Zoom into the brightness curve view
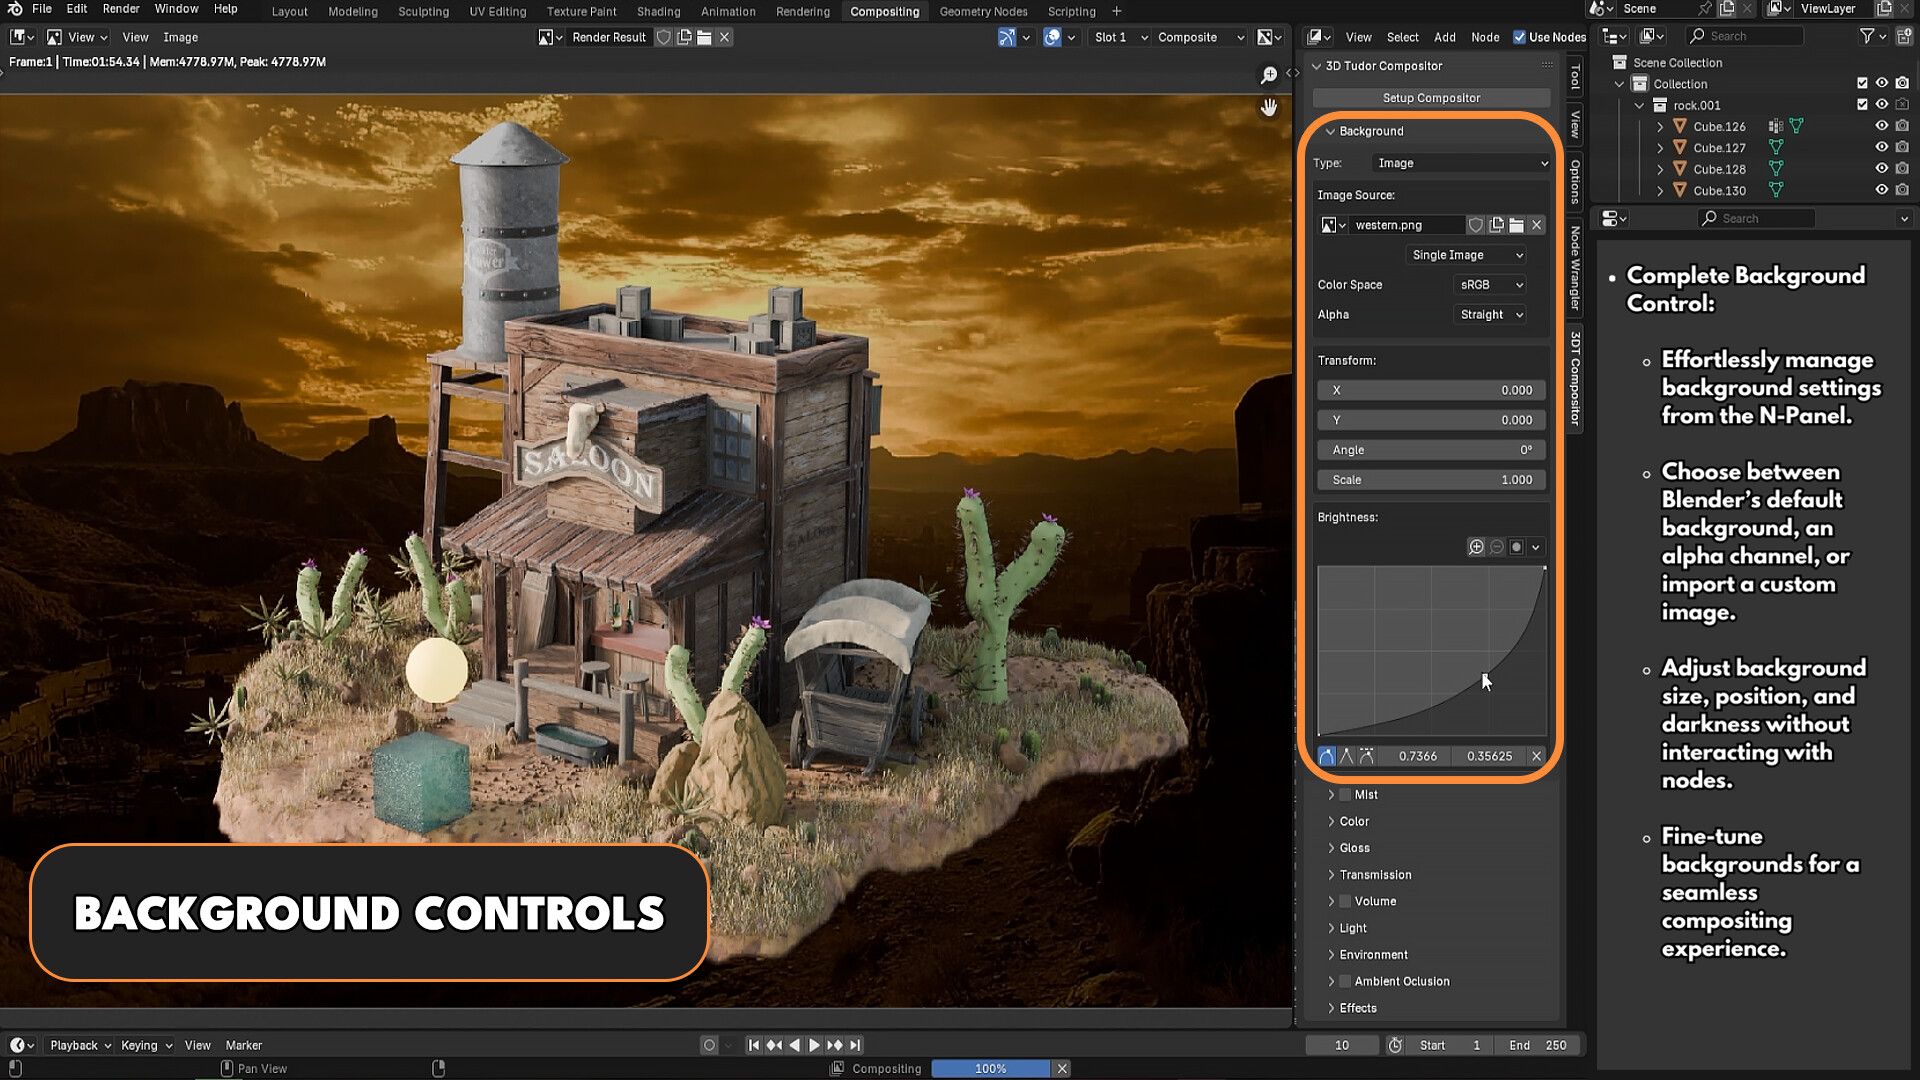Viewport: 1920px width, 1080px height. 1477,547
